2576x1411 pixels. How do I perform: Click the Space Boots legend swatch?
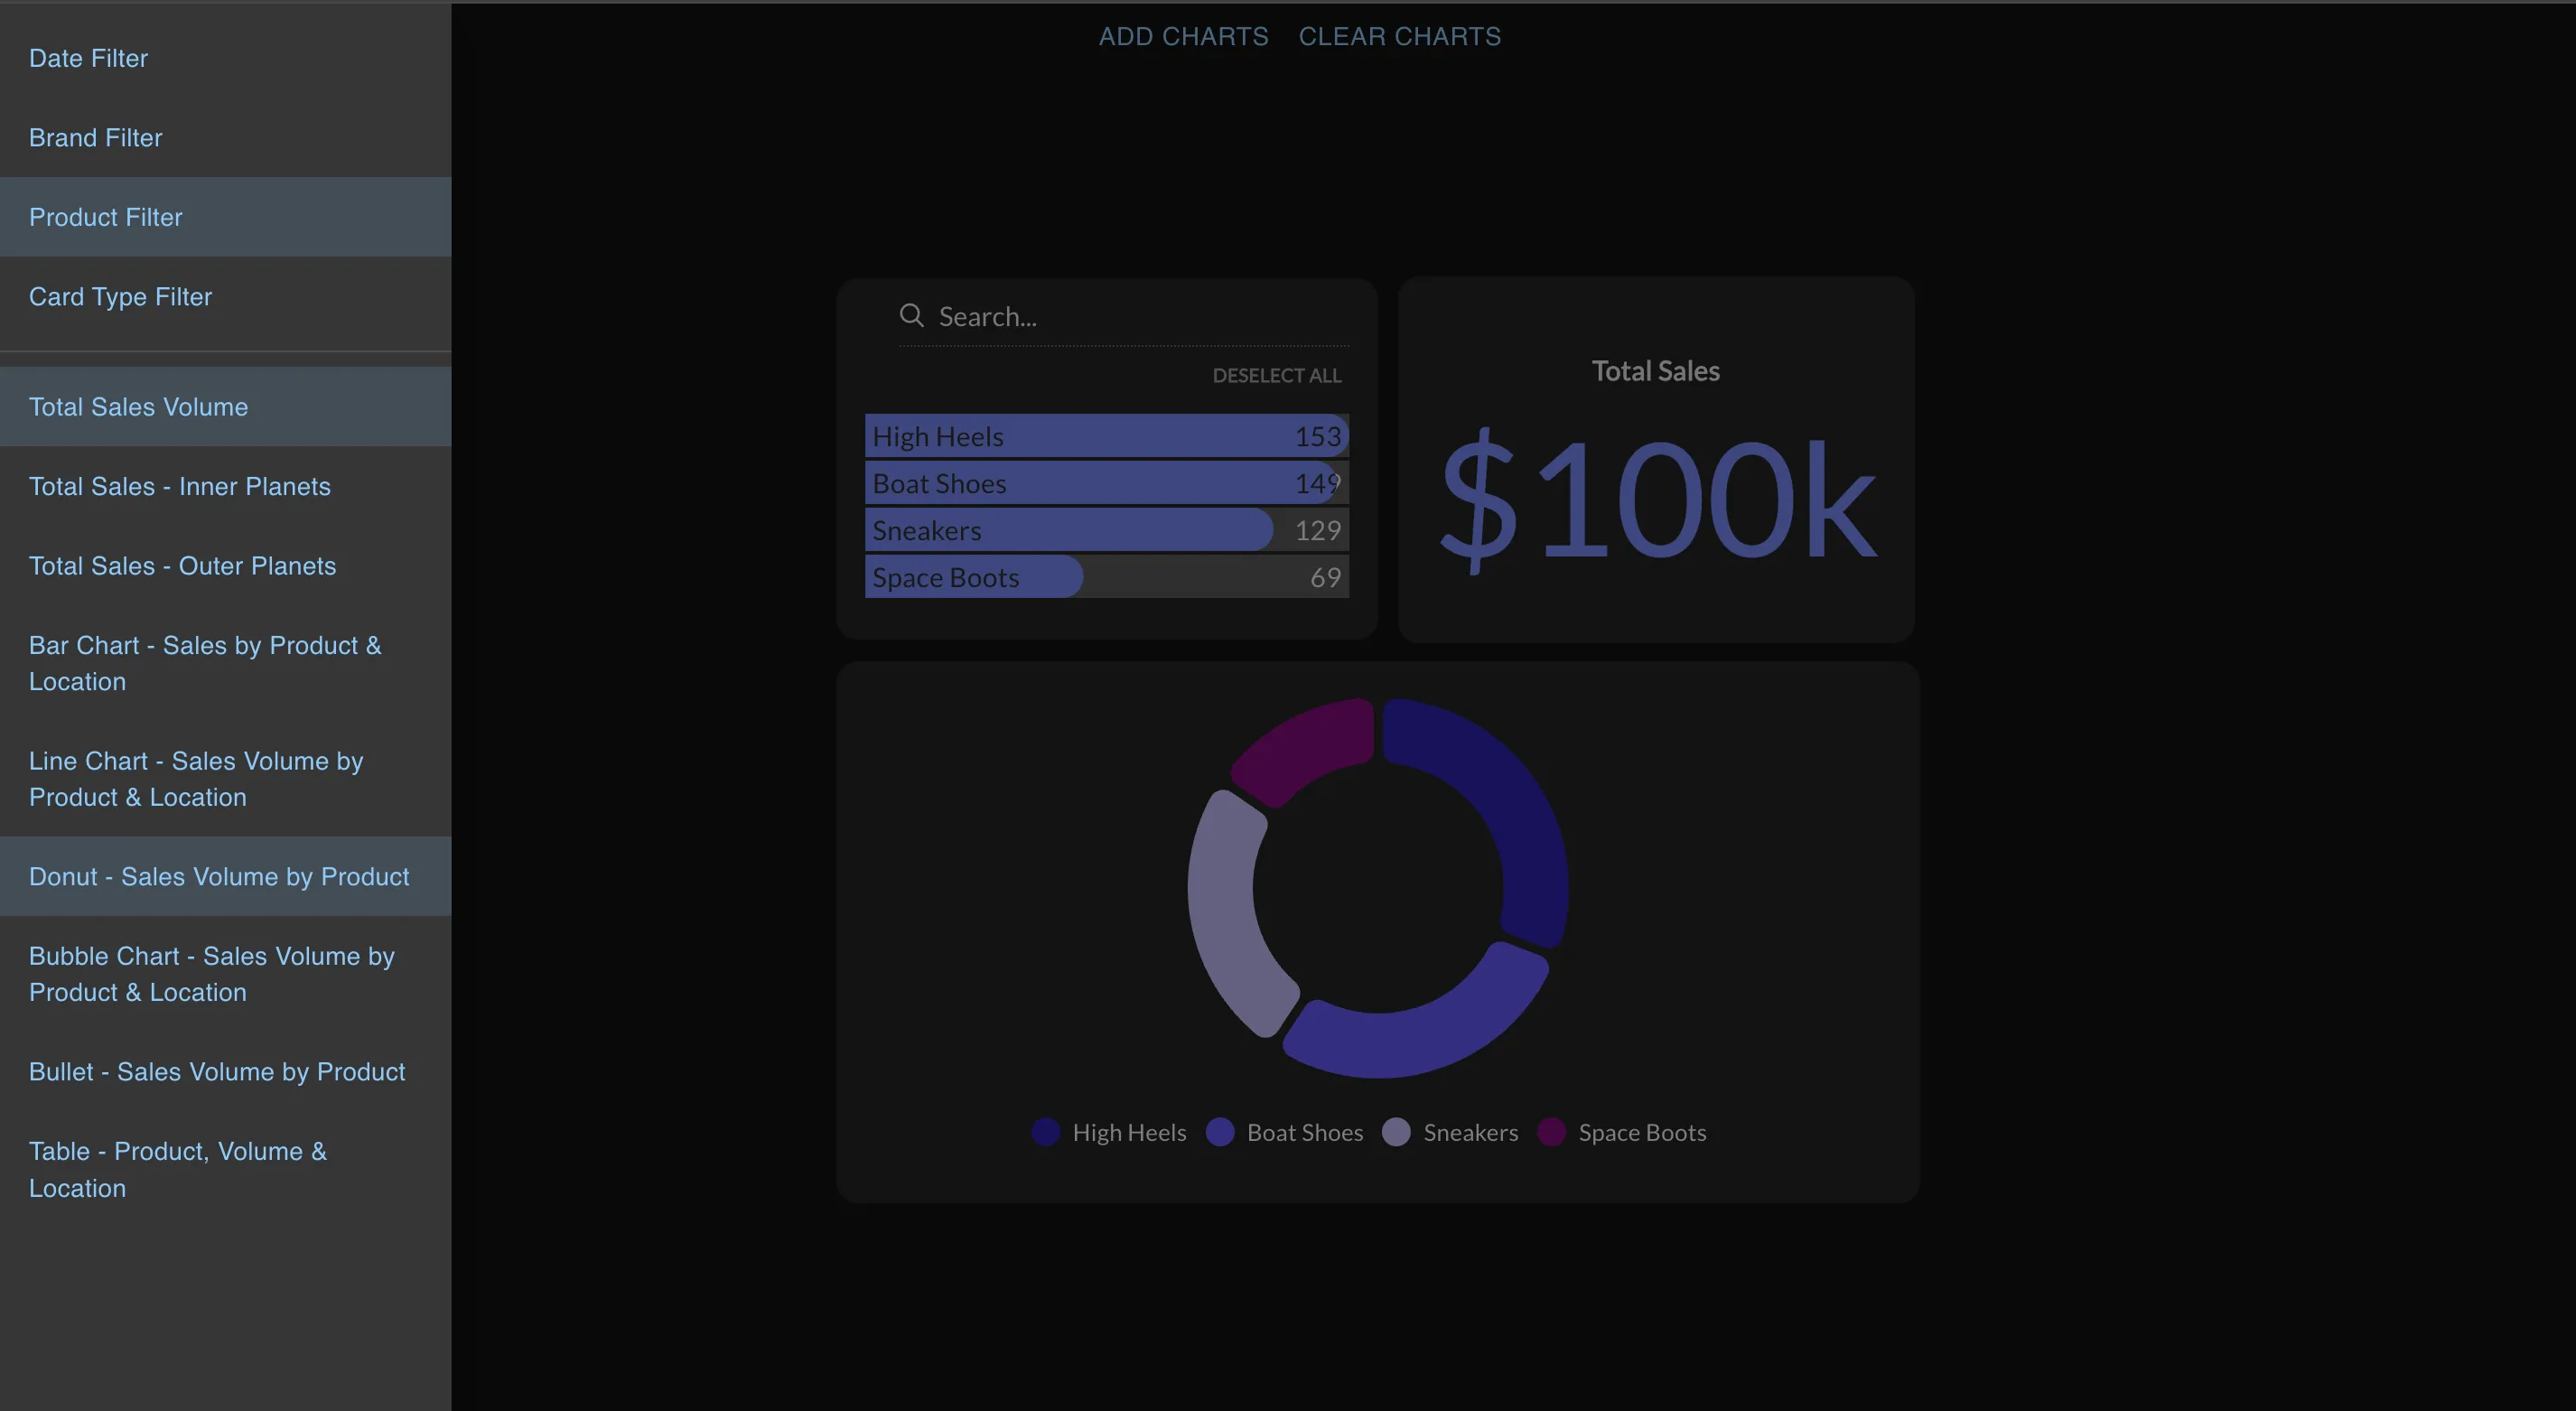1551,1132
